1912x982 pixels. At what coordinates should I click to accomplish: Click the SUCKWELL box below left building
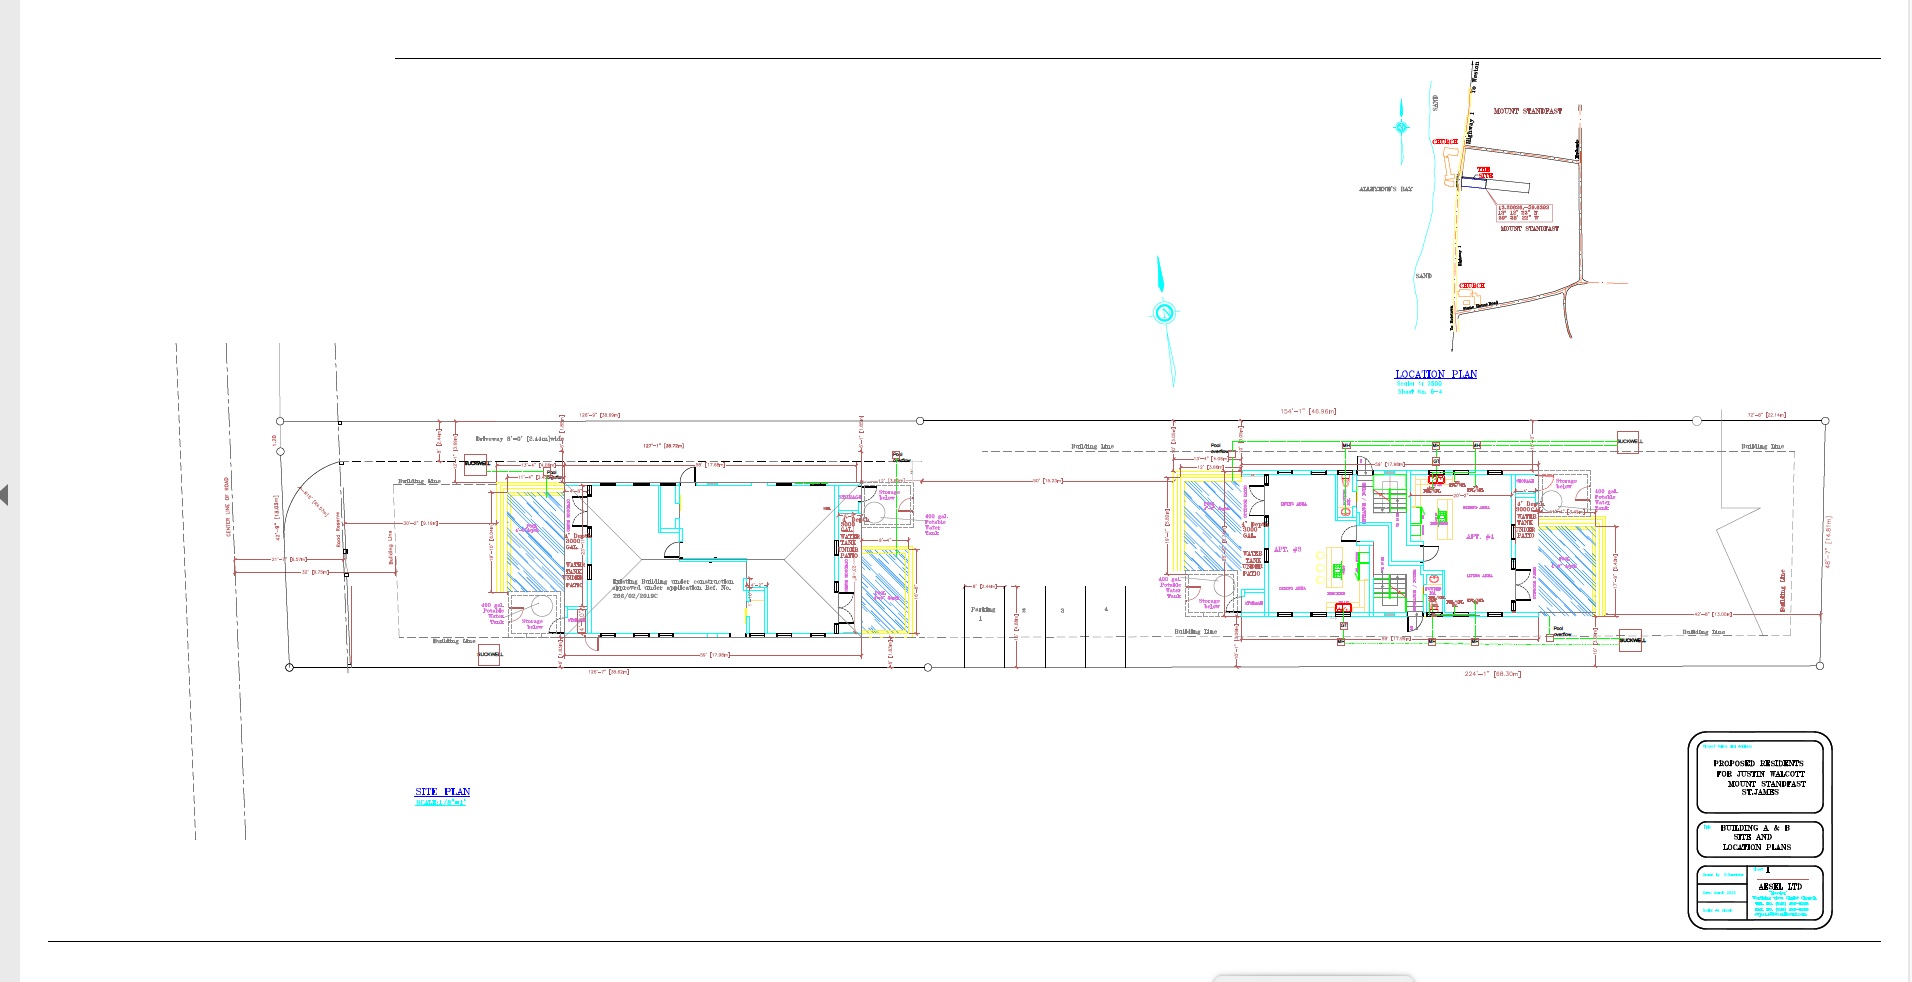(x=489, y=655)
